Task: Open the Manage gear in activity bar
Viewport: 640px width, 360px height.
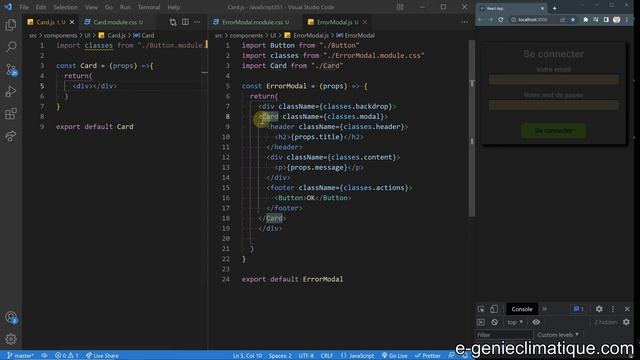Action: [11, 339]
